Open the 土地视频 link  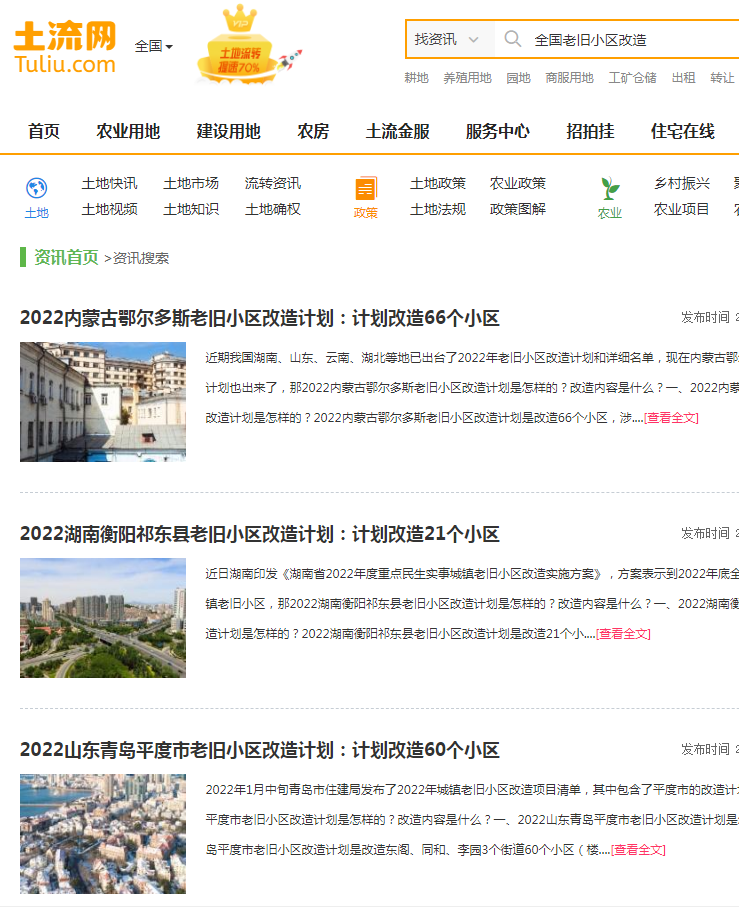109,209
